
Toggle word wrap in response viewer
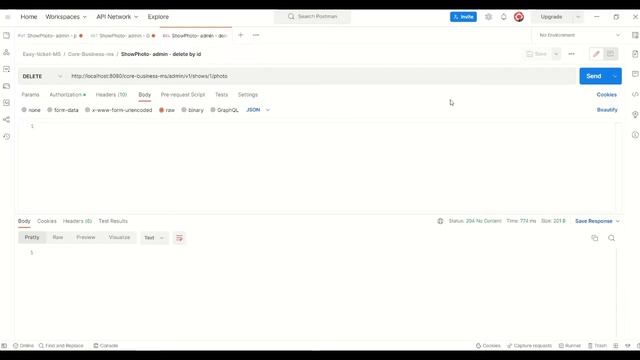pos(179,238)
